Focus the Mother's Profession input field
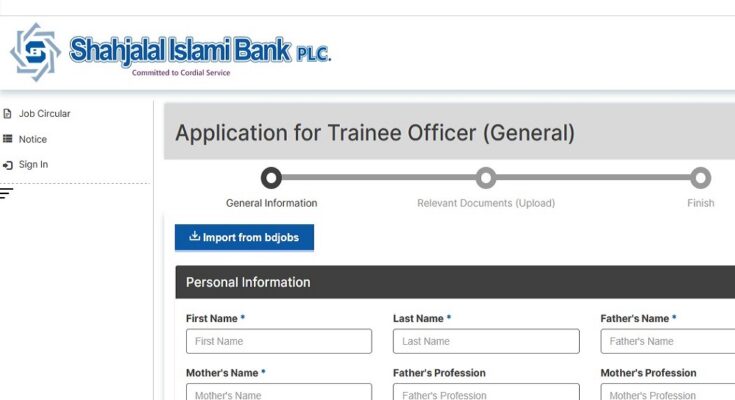The height and width of the screenshot is (400, 735). [x=668, y=394]
